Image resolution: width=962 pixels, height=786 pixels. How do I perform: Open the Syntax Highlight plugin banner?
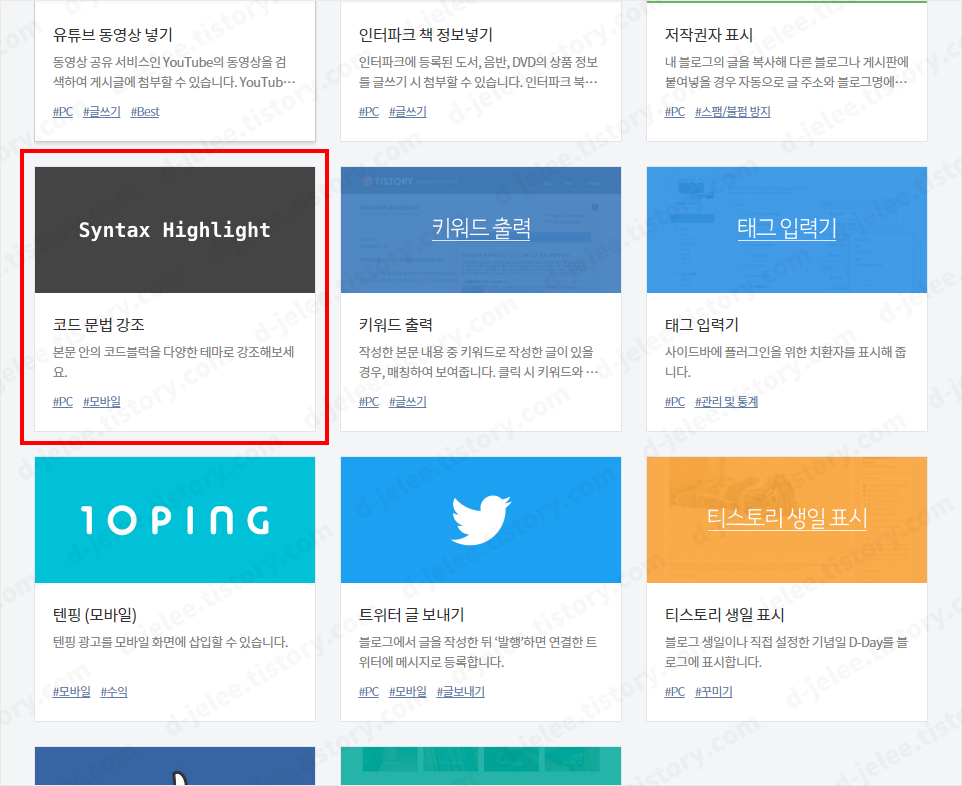(175, 229)
